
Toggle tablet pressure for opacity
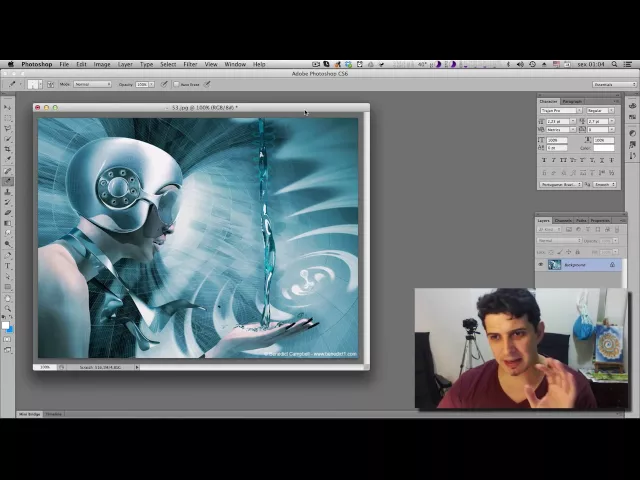164,84
